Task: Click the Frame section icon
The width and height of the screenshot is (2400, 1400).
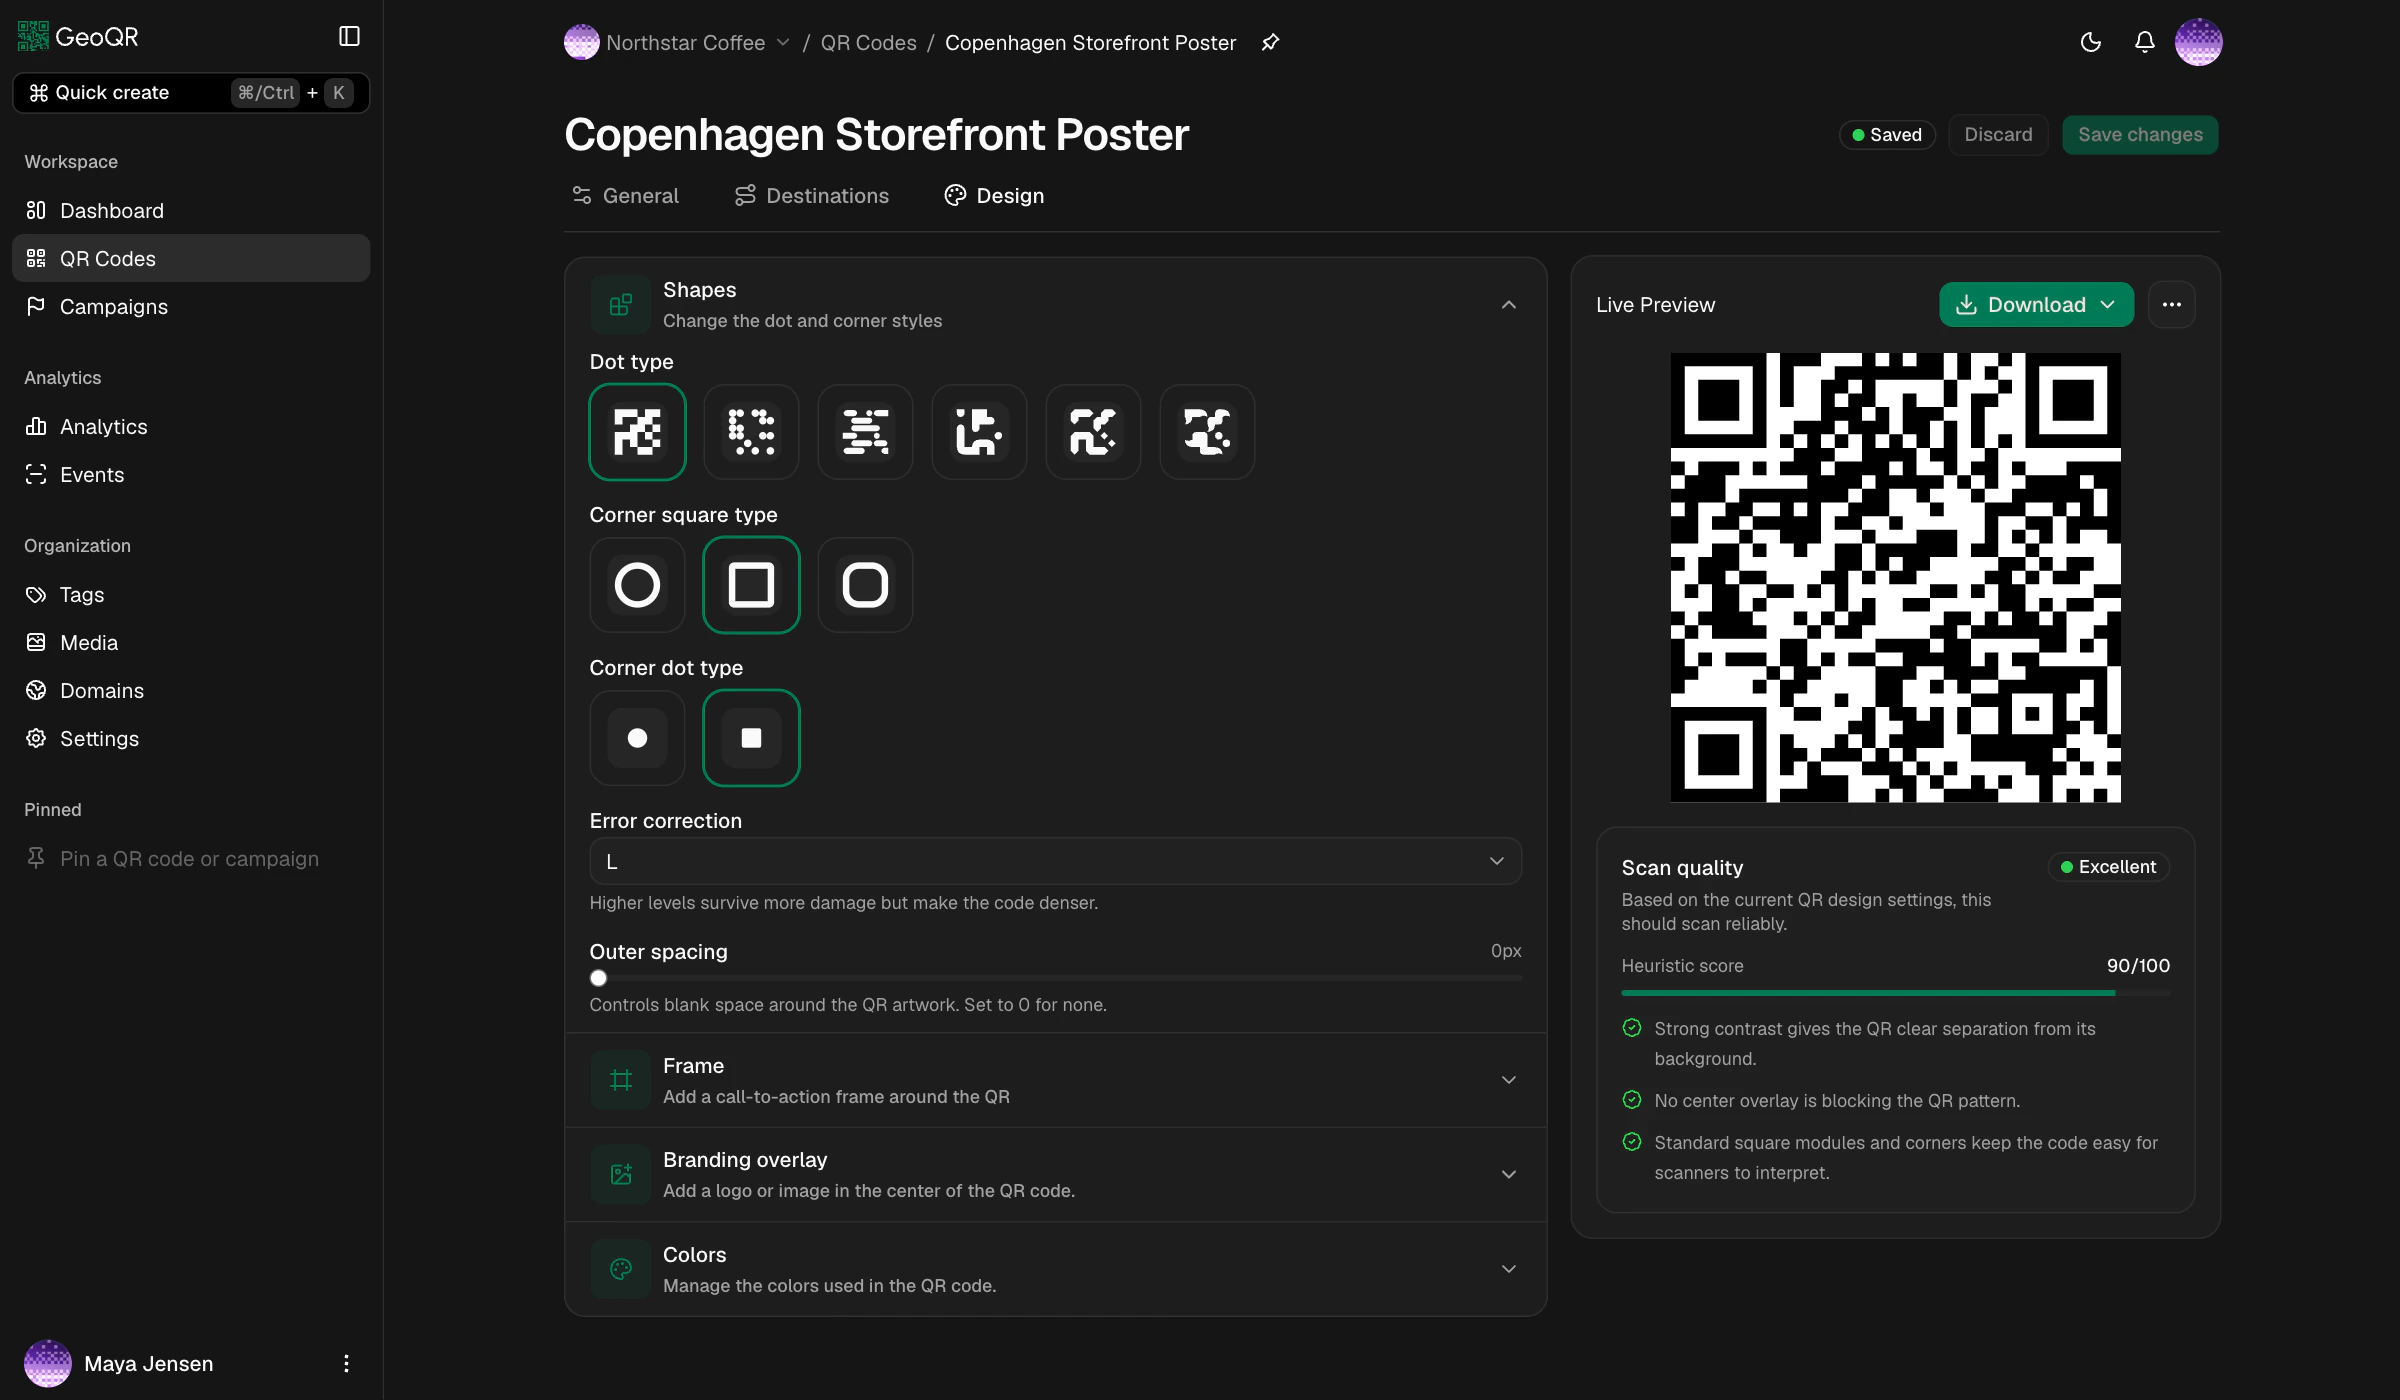Action: pos(621,1081)
